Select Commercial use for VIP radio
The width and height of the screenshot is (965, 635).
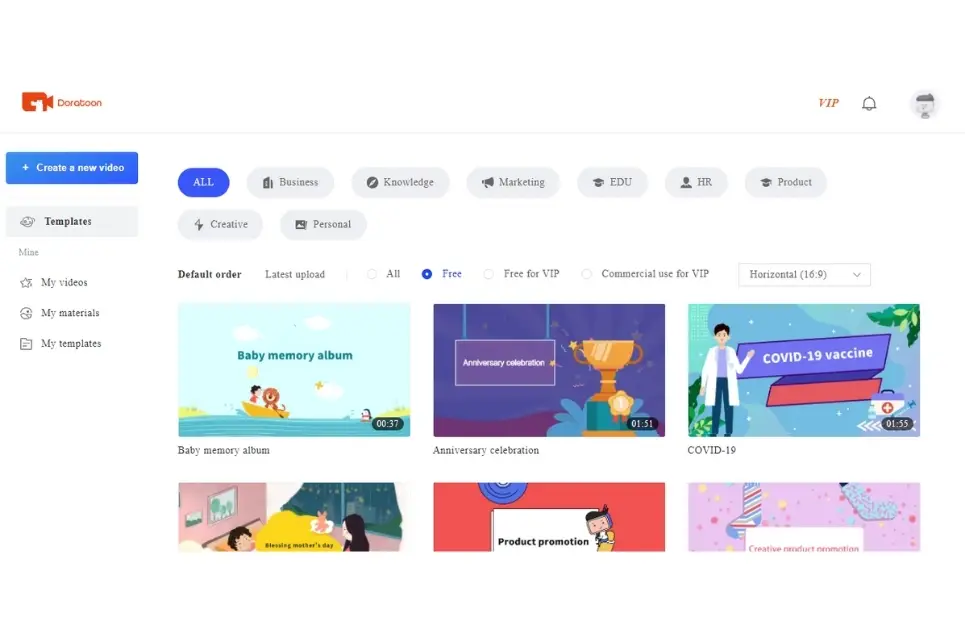point(587,274)
